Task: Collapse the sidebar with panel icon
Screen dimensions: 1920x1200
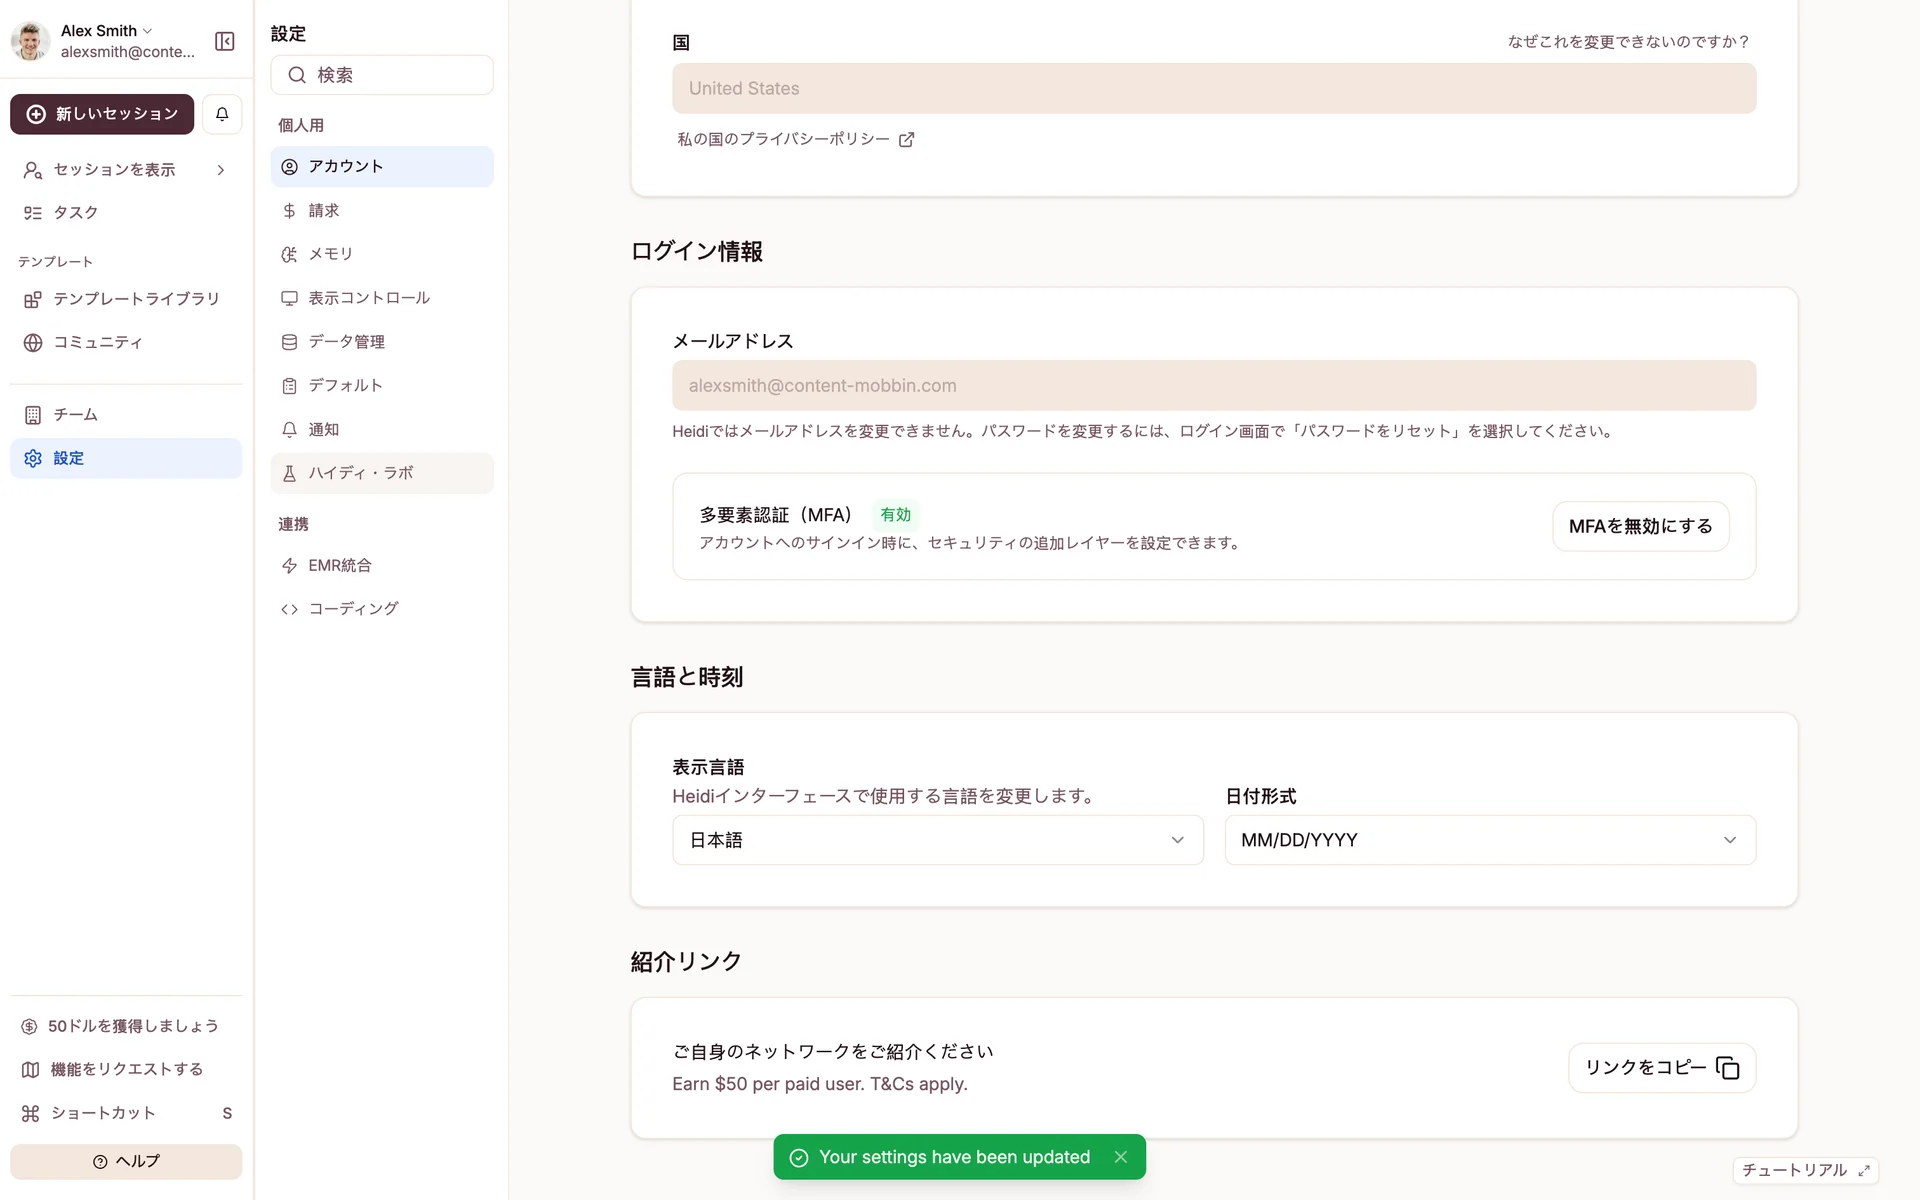Action: click(225, 41)
